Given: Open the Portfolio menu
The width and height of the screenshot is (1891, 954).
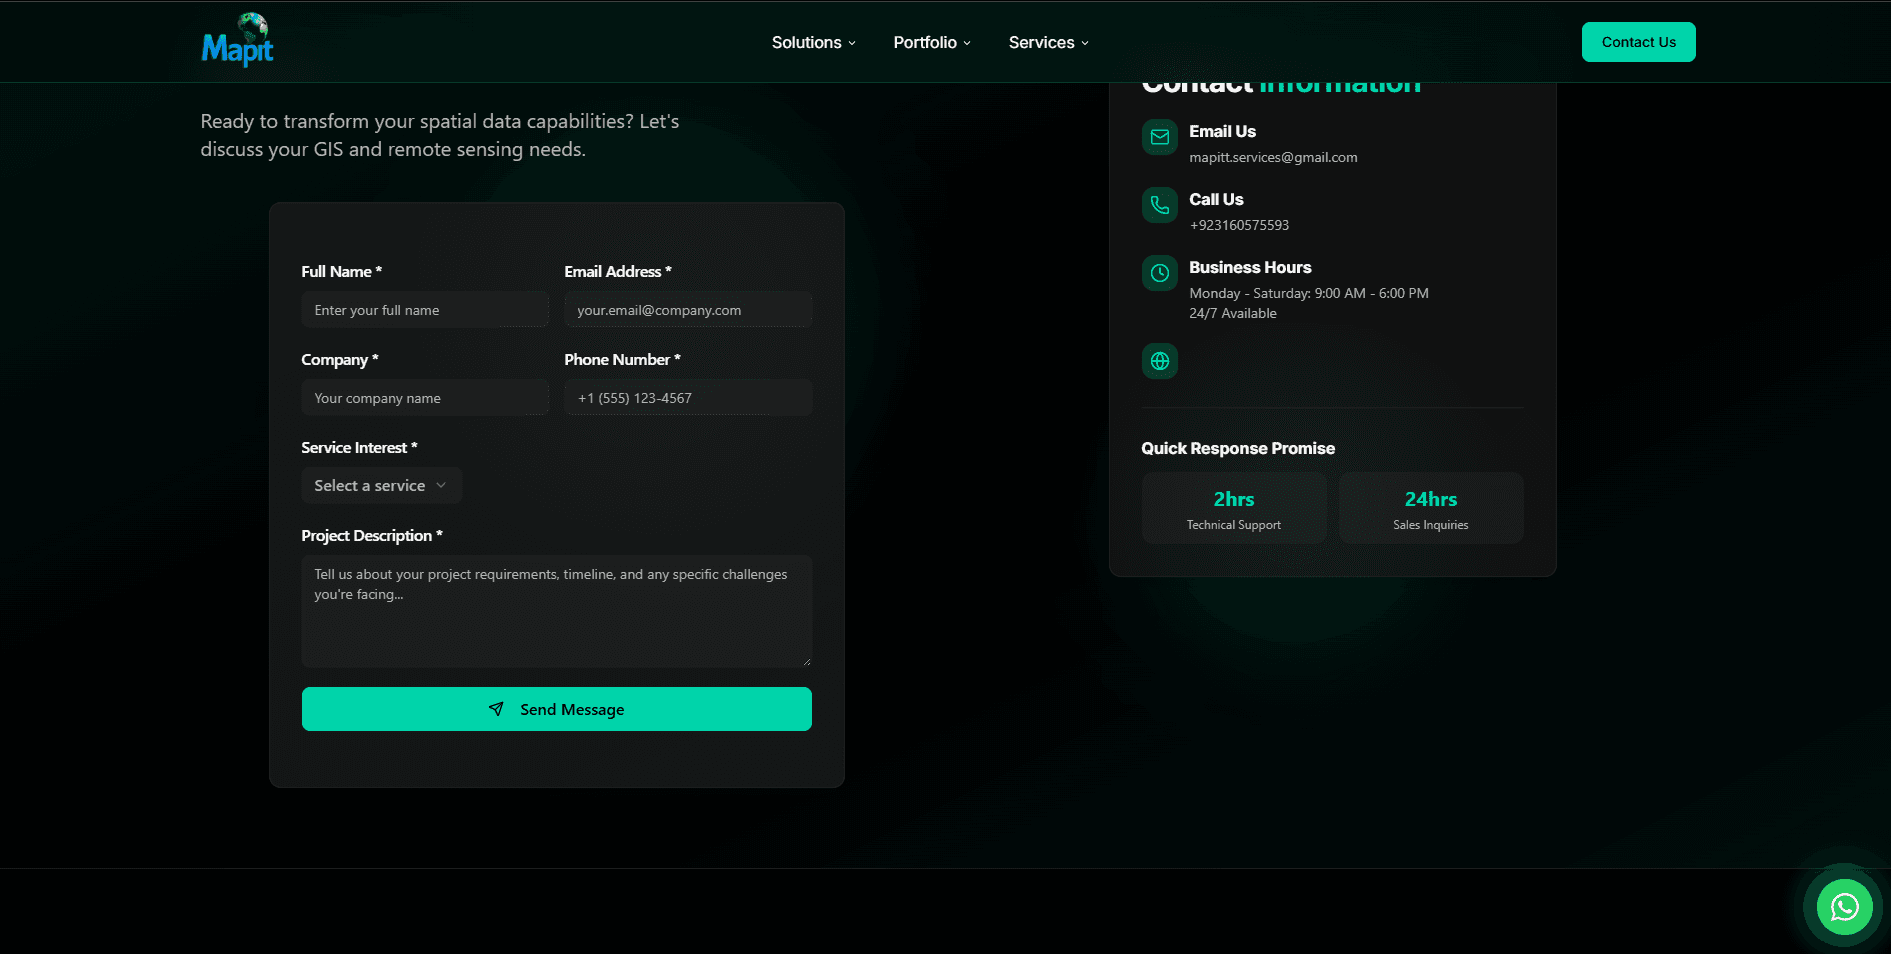Looking at the screenshot, I should point(925,42).
